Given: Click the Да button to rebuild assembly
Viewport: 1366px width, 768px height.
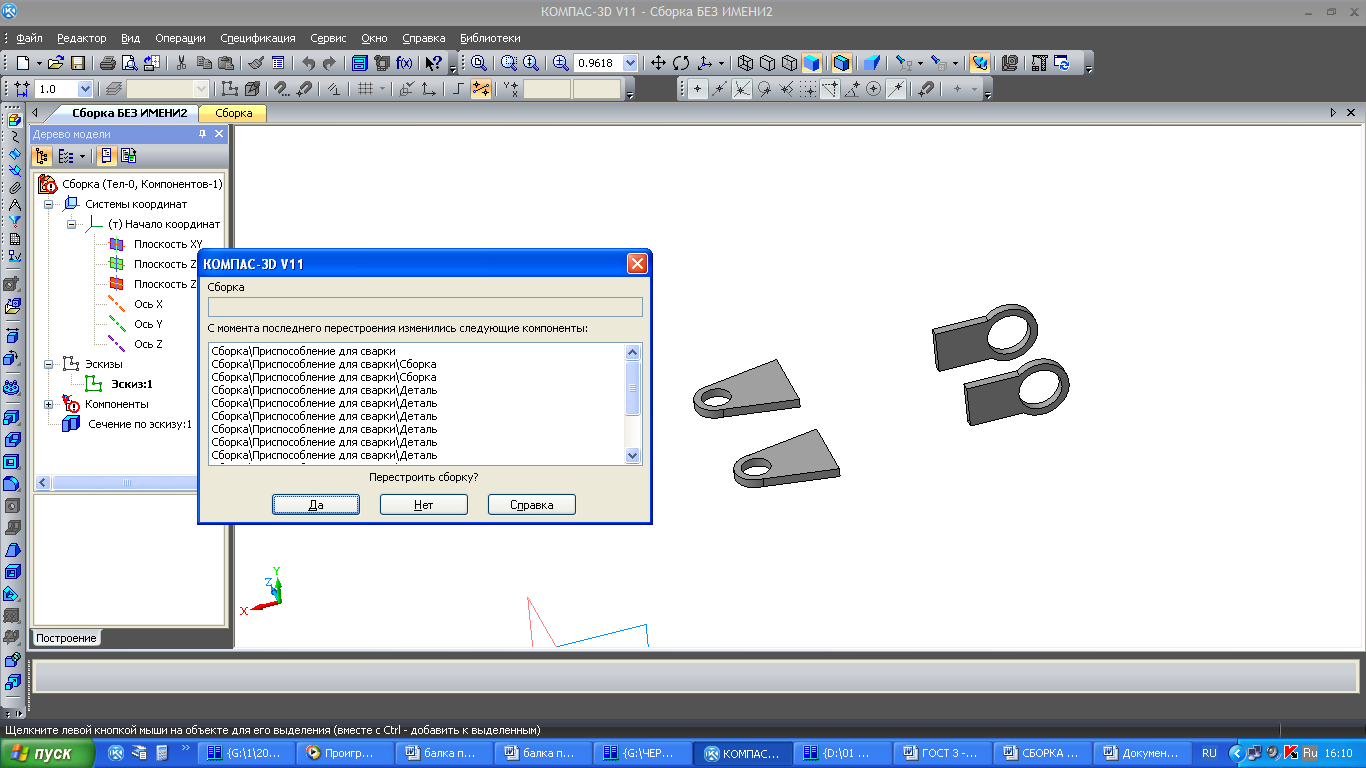Looking at the screenshot, I should 316,505.
